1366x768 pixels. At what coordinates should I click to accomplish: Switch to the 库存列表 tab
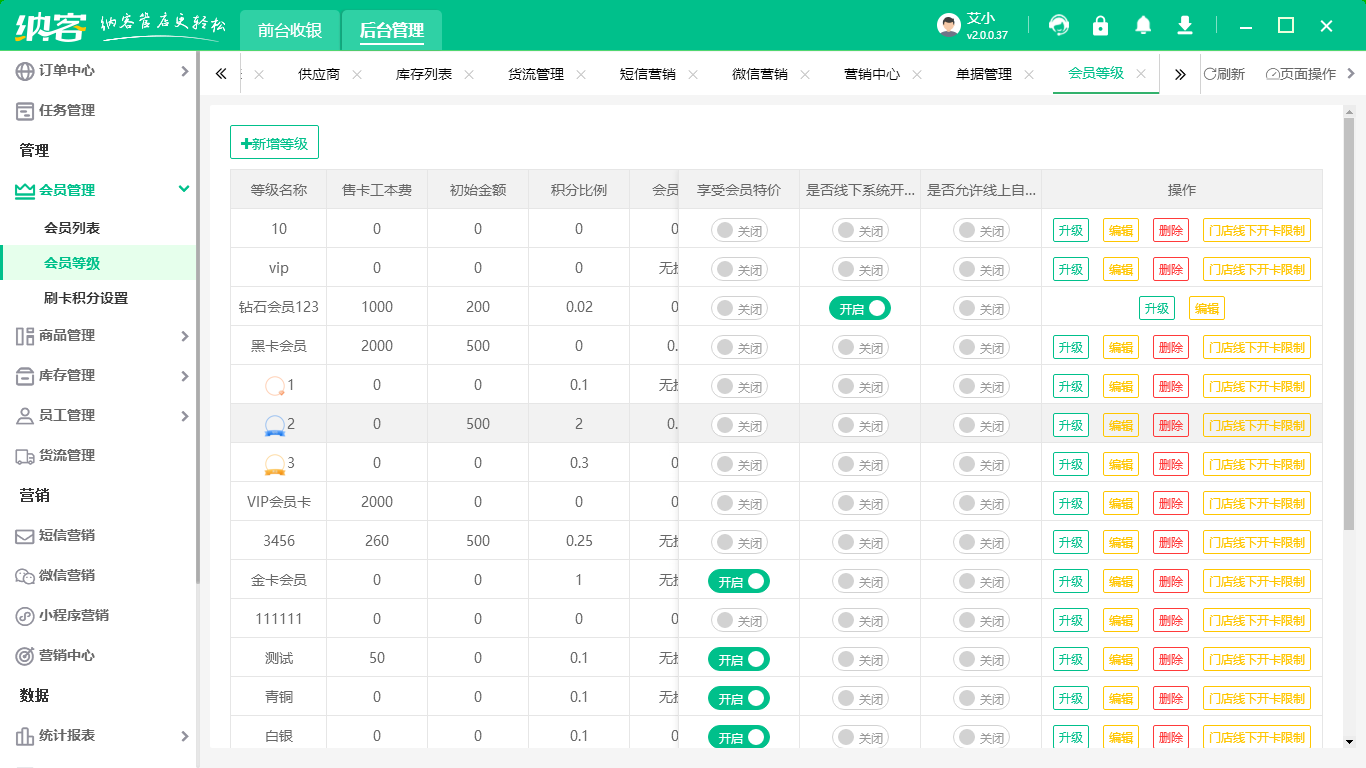coord(423,74)
